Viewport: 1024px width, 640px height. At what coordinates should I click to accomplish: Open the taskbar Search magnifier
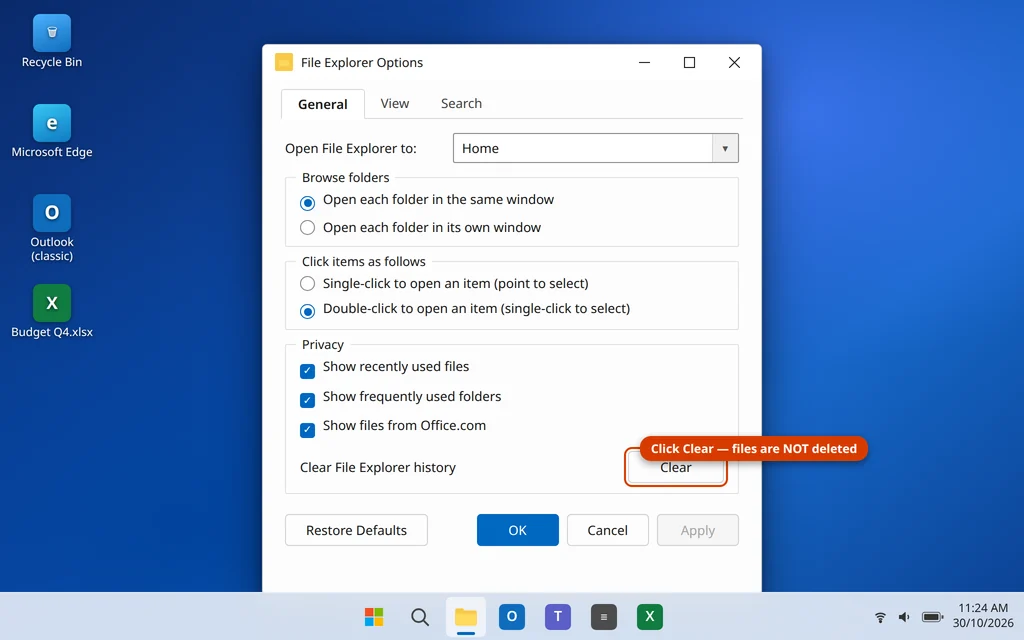click(x=420, y=616)
